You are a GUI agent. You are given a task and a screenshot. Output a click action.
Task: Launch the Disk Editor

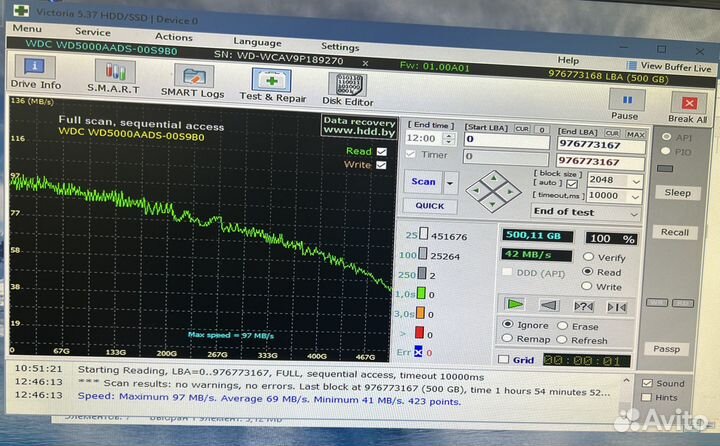[348, 90]
